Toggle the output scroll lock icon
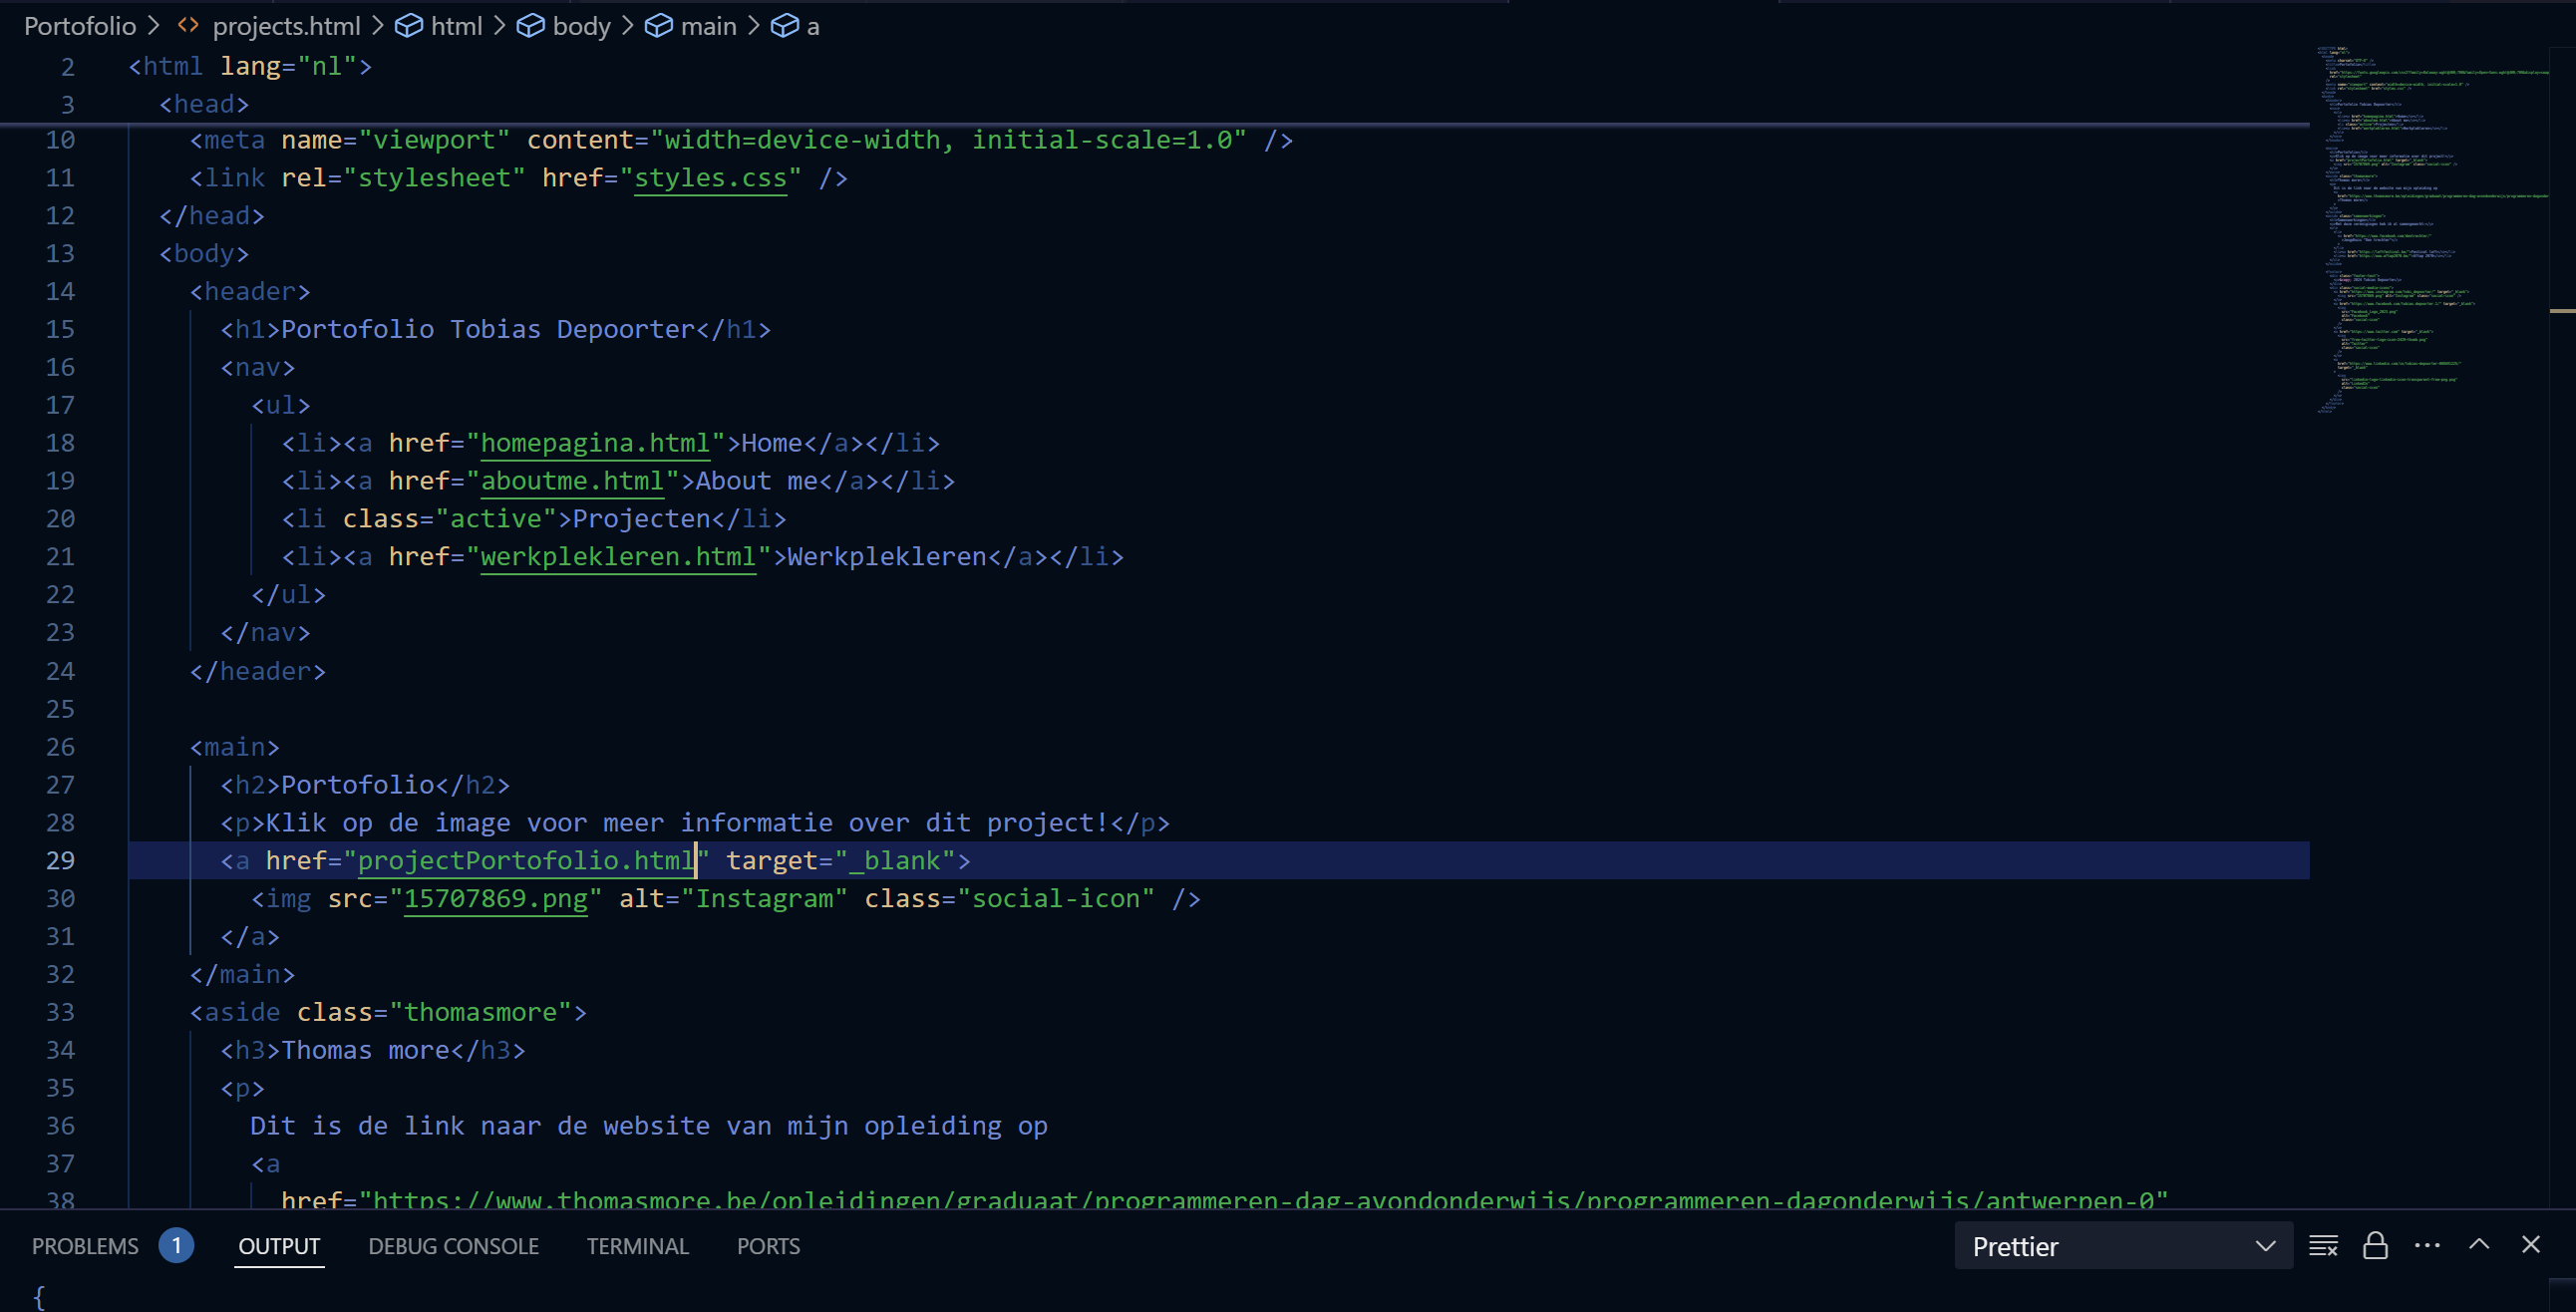 pos(2375,1245)
